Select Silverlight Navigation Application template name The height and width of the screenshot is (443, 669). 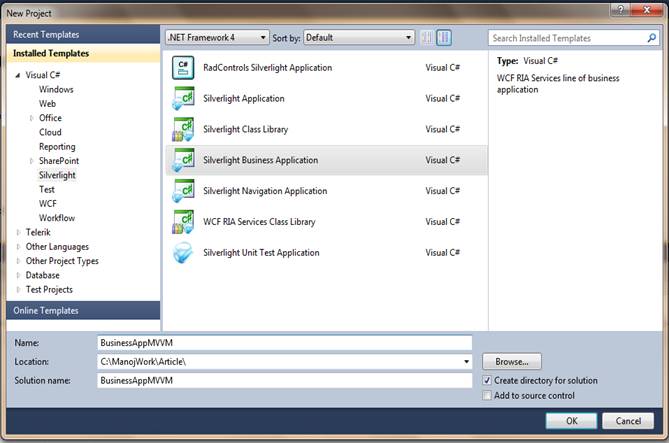tap(265, 191)
